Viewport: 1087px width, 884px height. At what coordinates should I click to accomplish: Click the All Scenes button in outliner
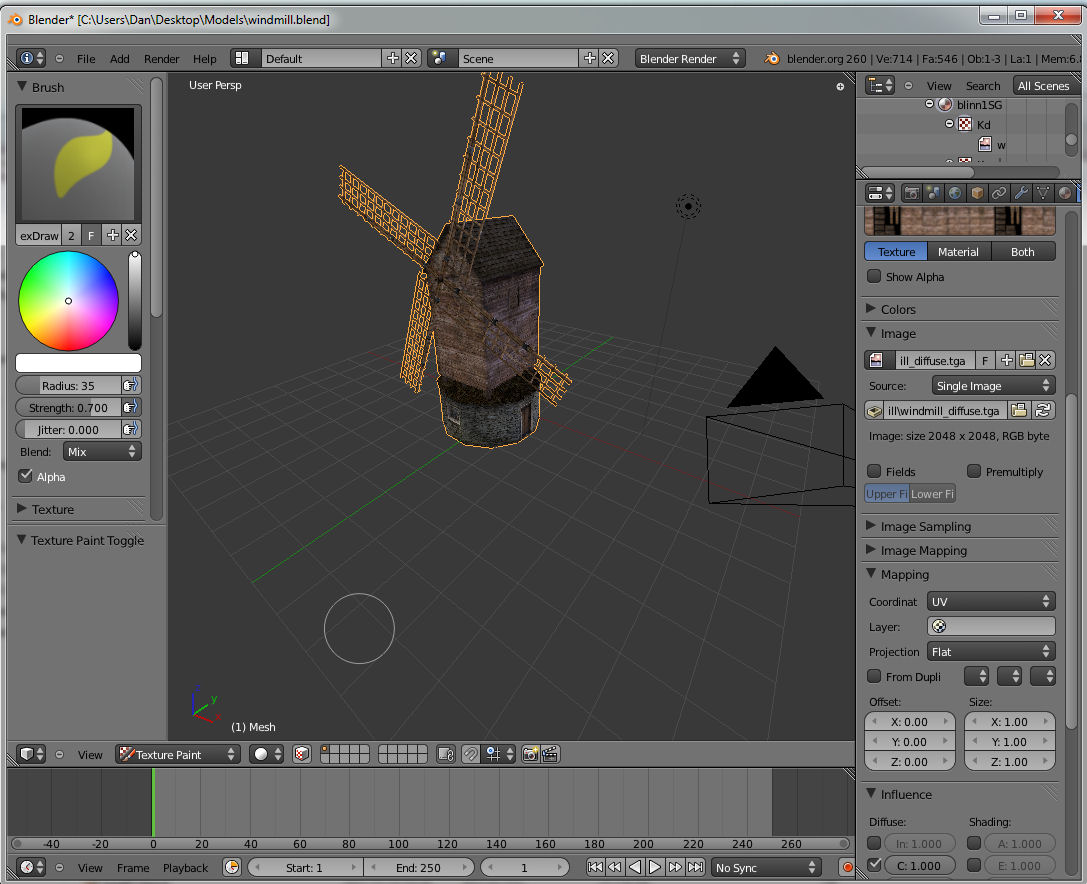[1043, 85]
